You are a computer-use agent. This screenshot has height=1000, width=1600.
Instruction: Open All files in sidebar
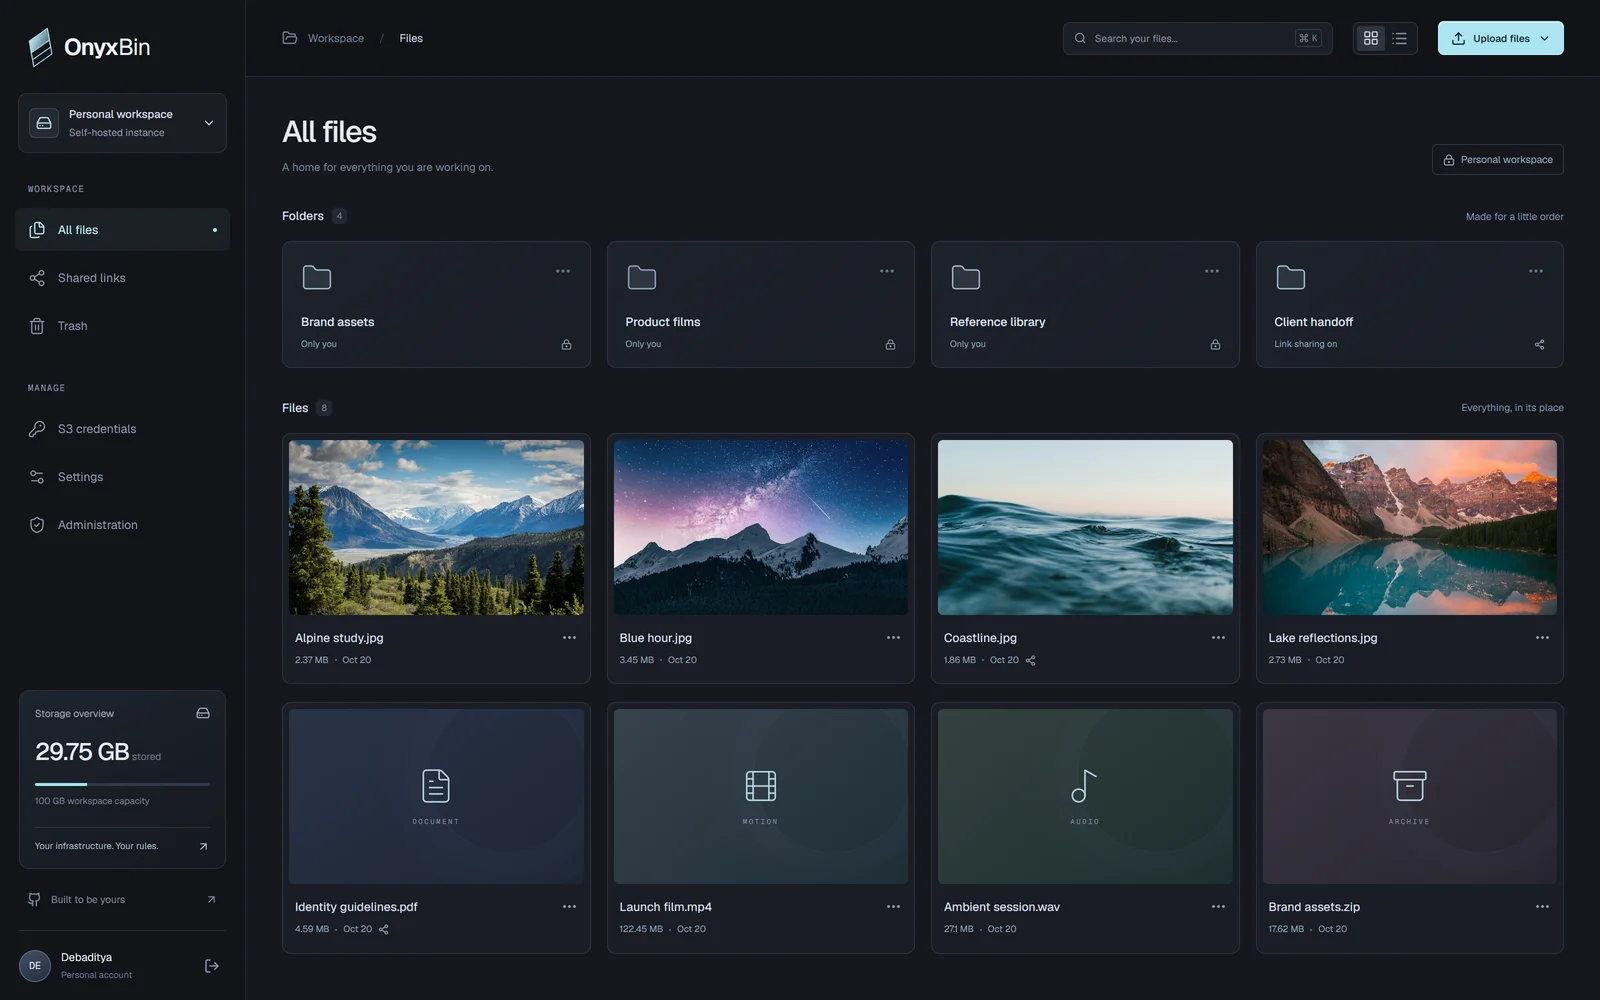pos(122,230)
